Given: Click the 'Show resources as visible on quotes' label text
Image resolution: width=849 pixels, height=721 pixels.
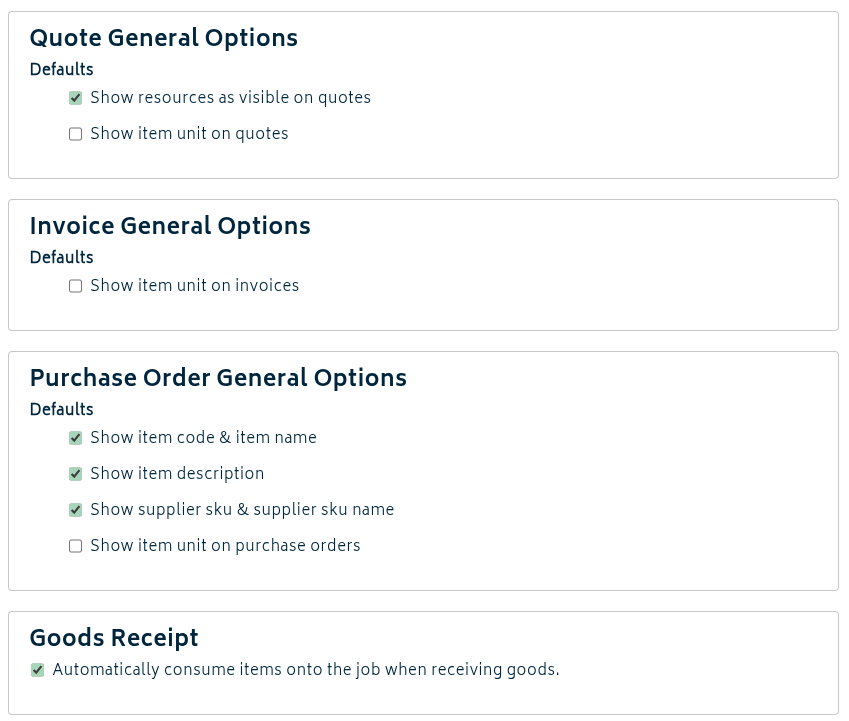Looking at the screenshot, I should click(x=231, y=97).
